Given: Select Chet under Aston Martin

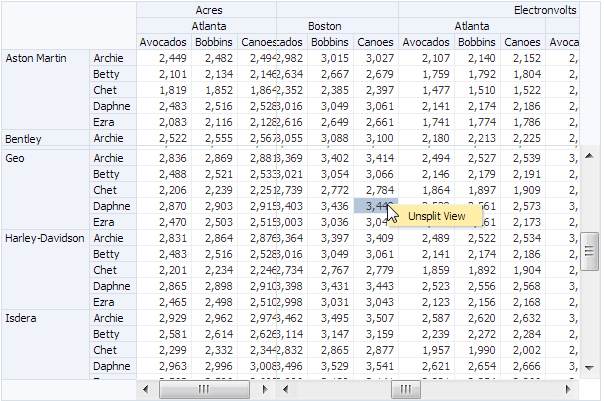Looking at the screenshot, I should [113, 90].
